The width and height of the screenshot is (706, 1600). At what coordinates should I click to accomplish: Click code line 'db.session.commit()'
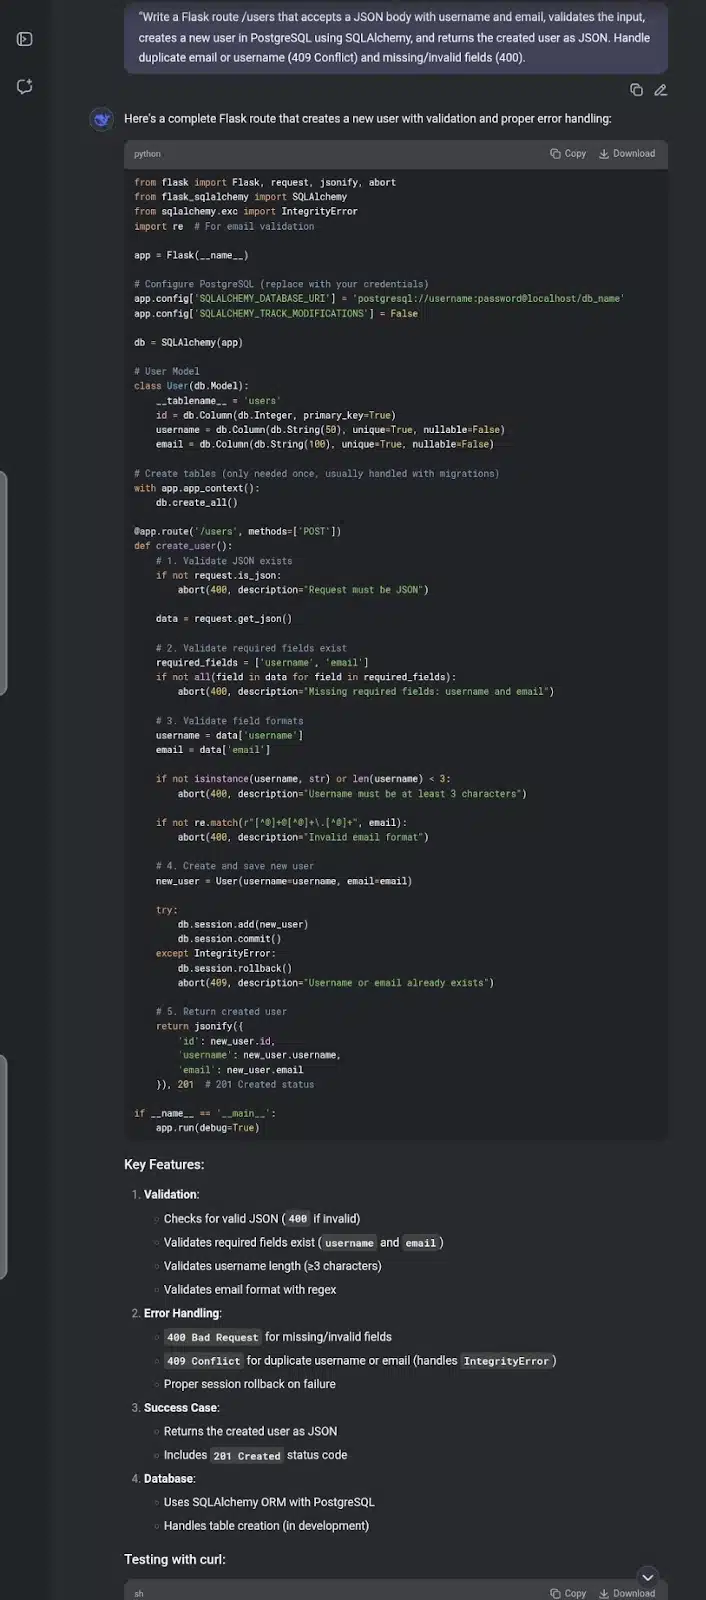229,939
